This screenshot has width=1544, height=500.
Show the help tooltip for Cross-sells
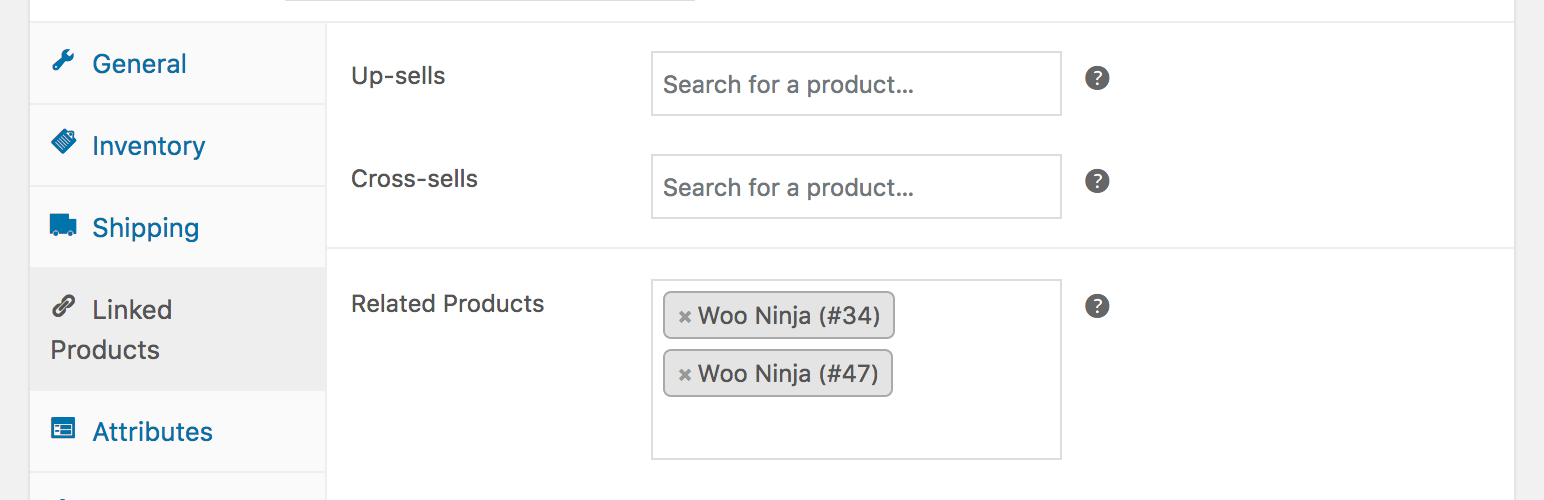(x=1097, y=181)
